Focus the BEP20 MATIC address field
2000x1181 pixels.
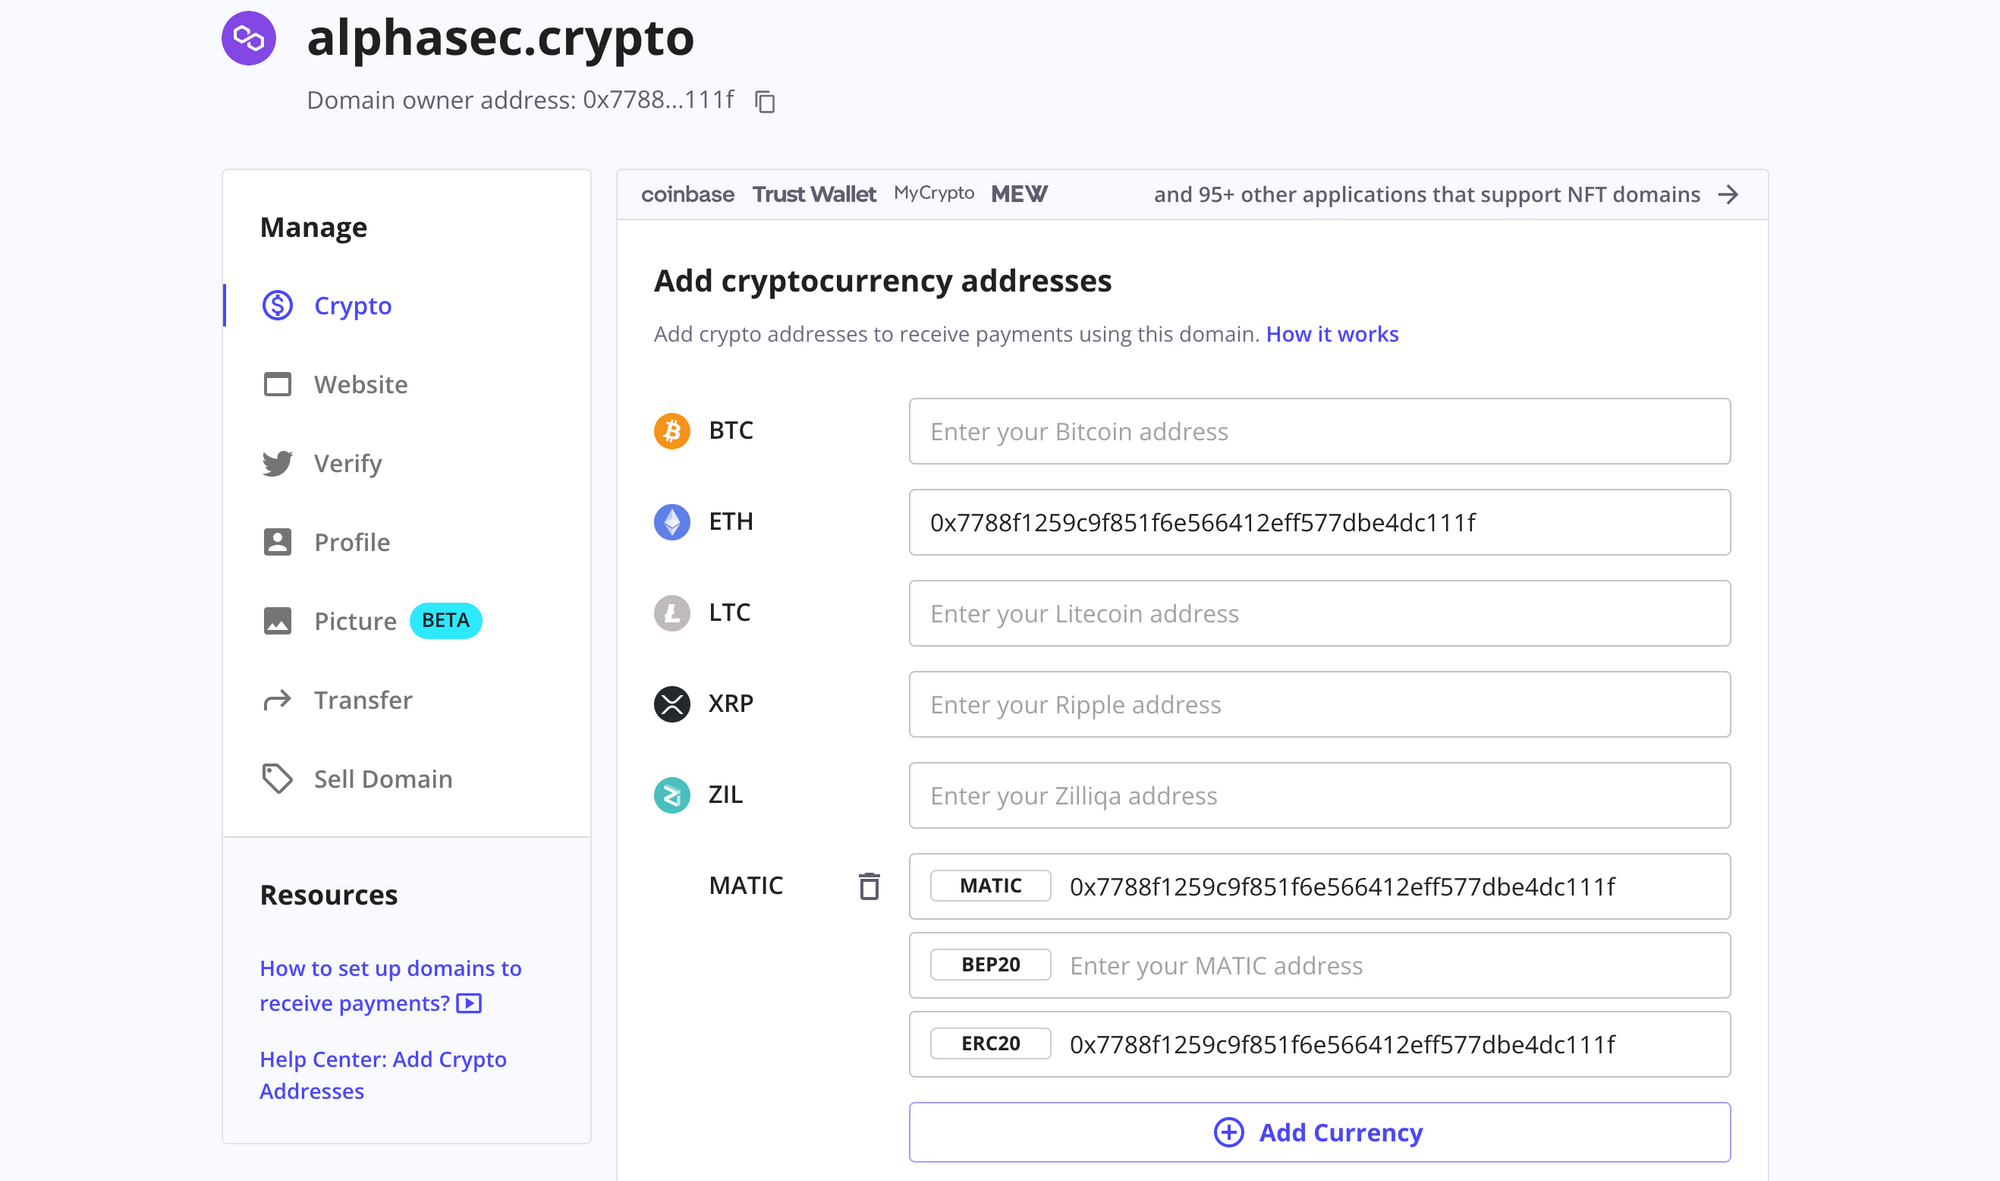click(x=1319, y=965)
